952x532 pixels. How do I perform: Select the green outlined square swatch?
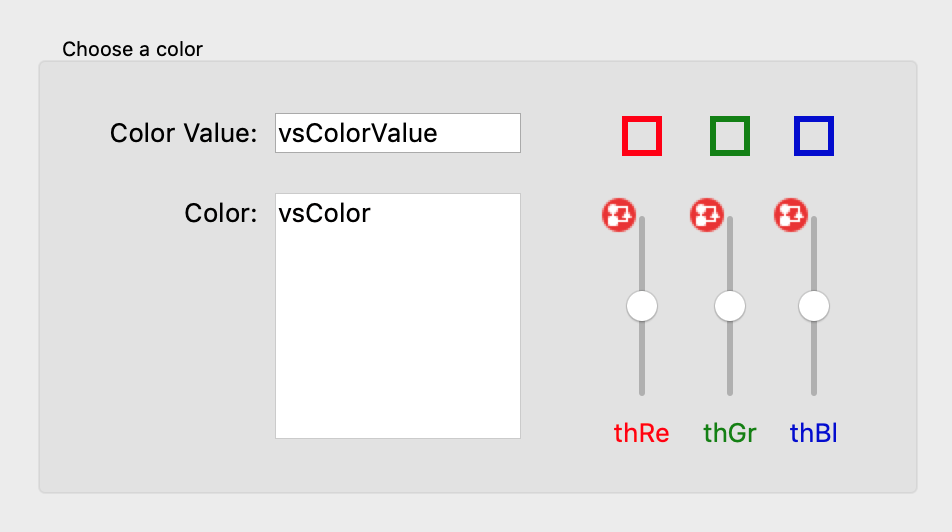[x=730, y=136]
